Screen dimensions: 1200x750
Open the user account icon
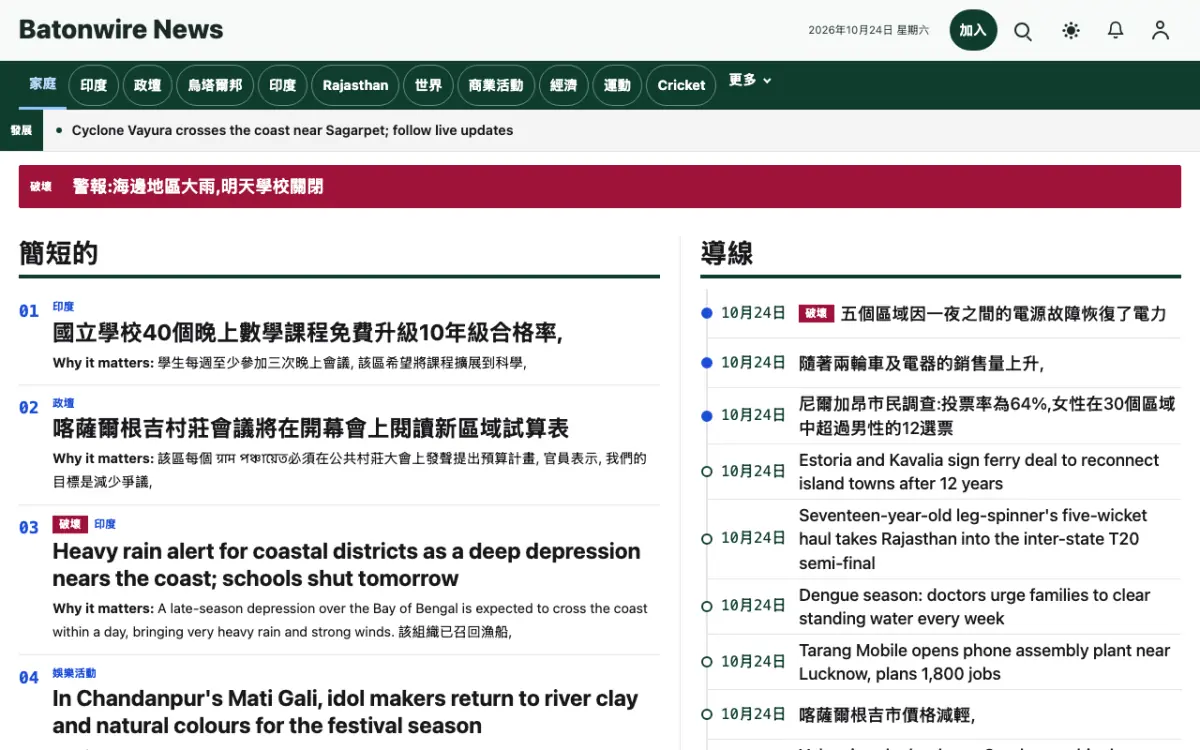pyautogui.click(x=1160, y=31)
